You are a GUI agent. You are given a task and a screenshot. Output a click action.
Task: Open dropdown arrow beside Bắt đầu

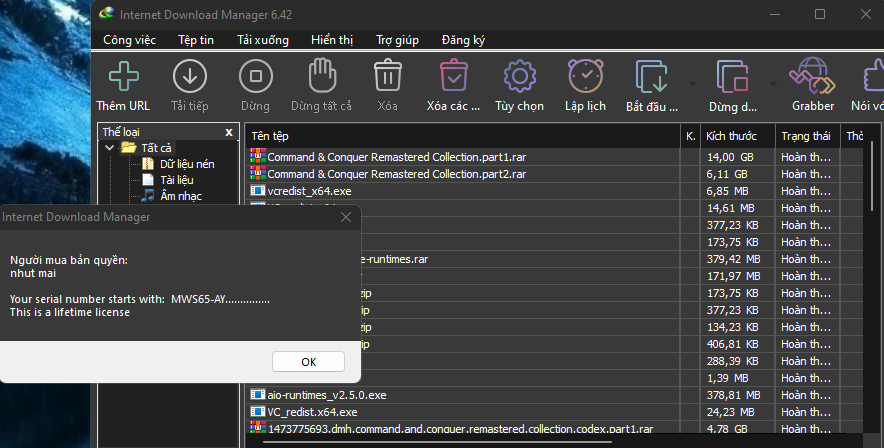tap(692, 84)
